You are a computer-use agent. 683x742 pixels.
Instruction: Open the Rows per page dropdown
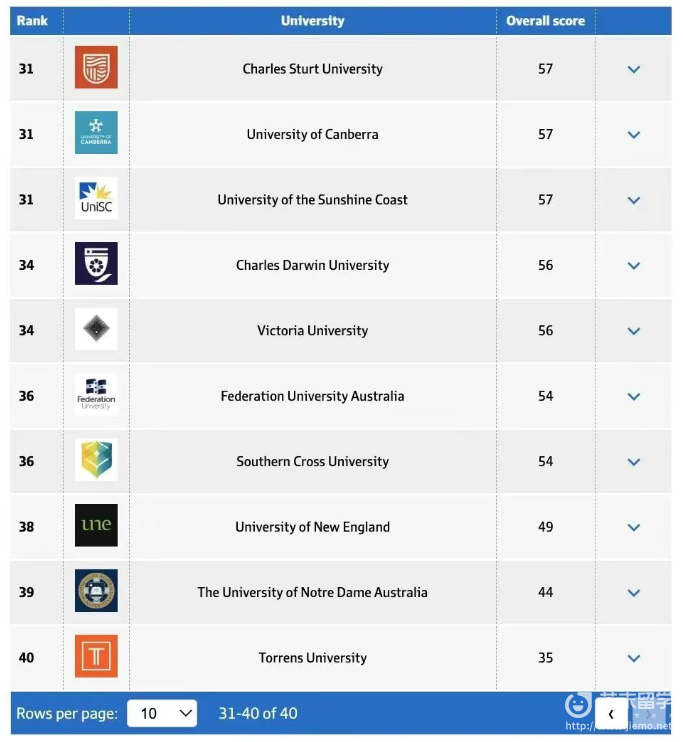(162, 713)
